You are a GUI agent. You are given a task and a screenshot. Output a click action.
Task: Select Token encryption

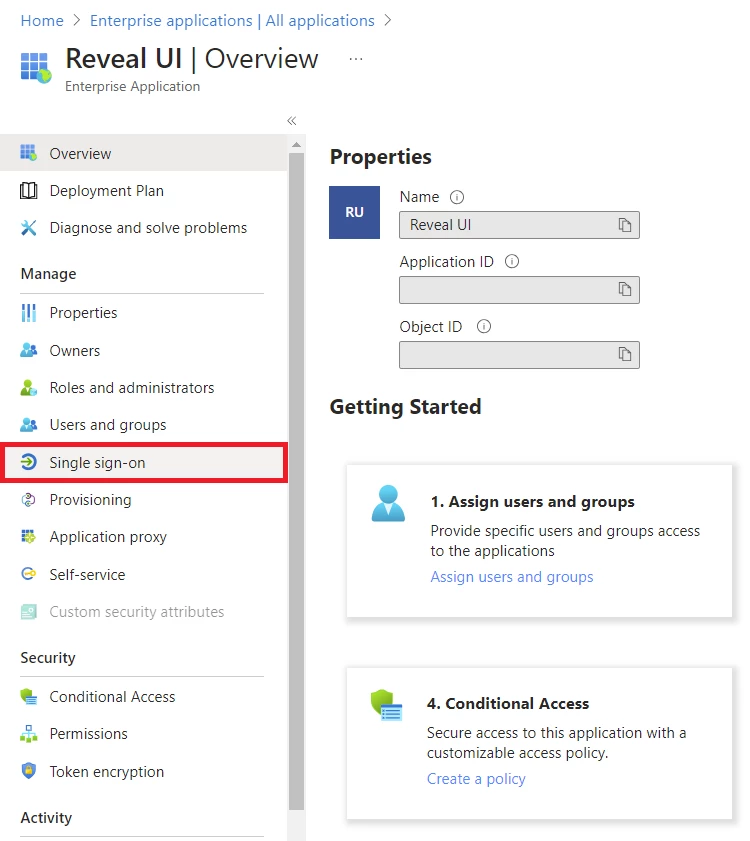tap(143, 771)
